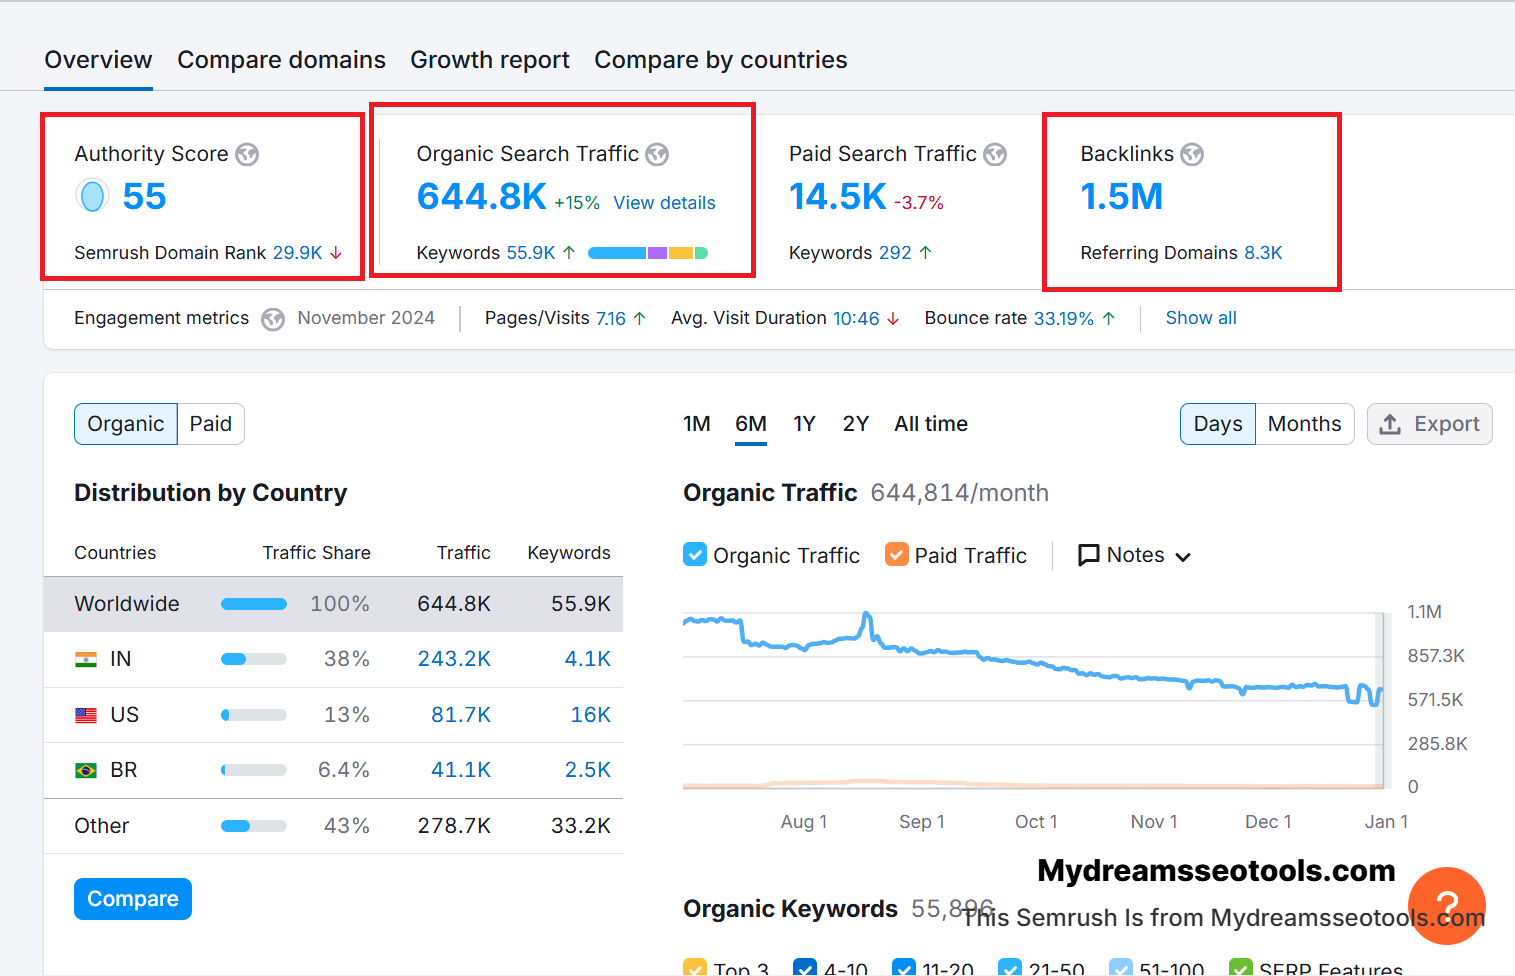Toggle the Paid Traffic checkbox
1515x976 pixels.
point(897,554)
